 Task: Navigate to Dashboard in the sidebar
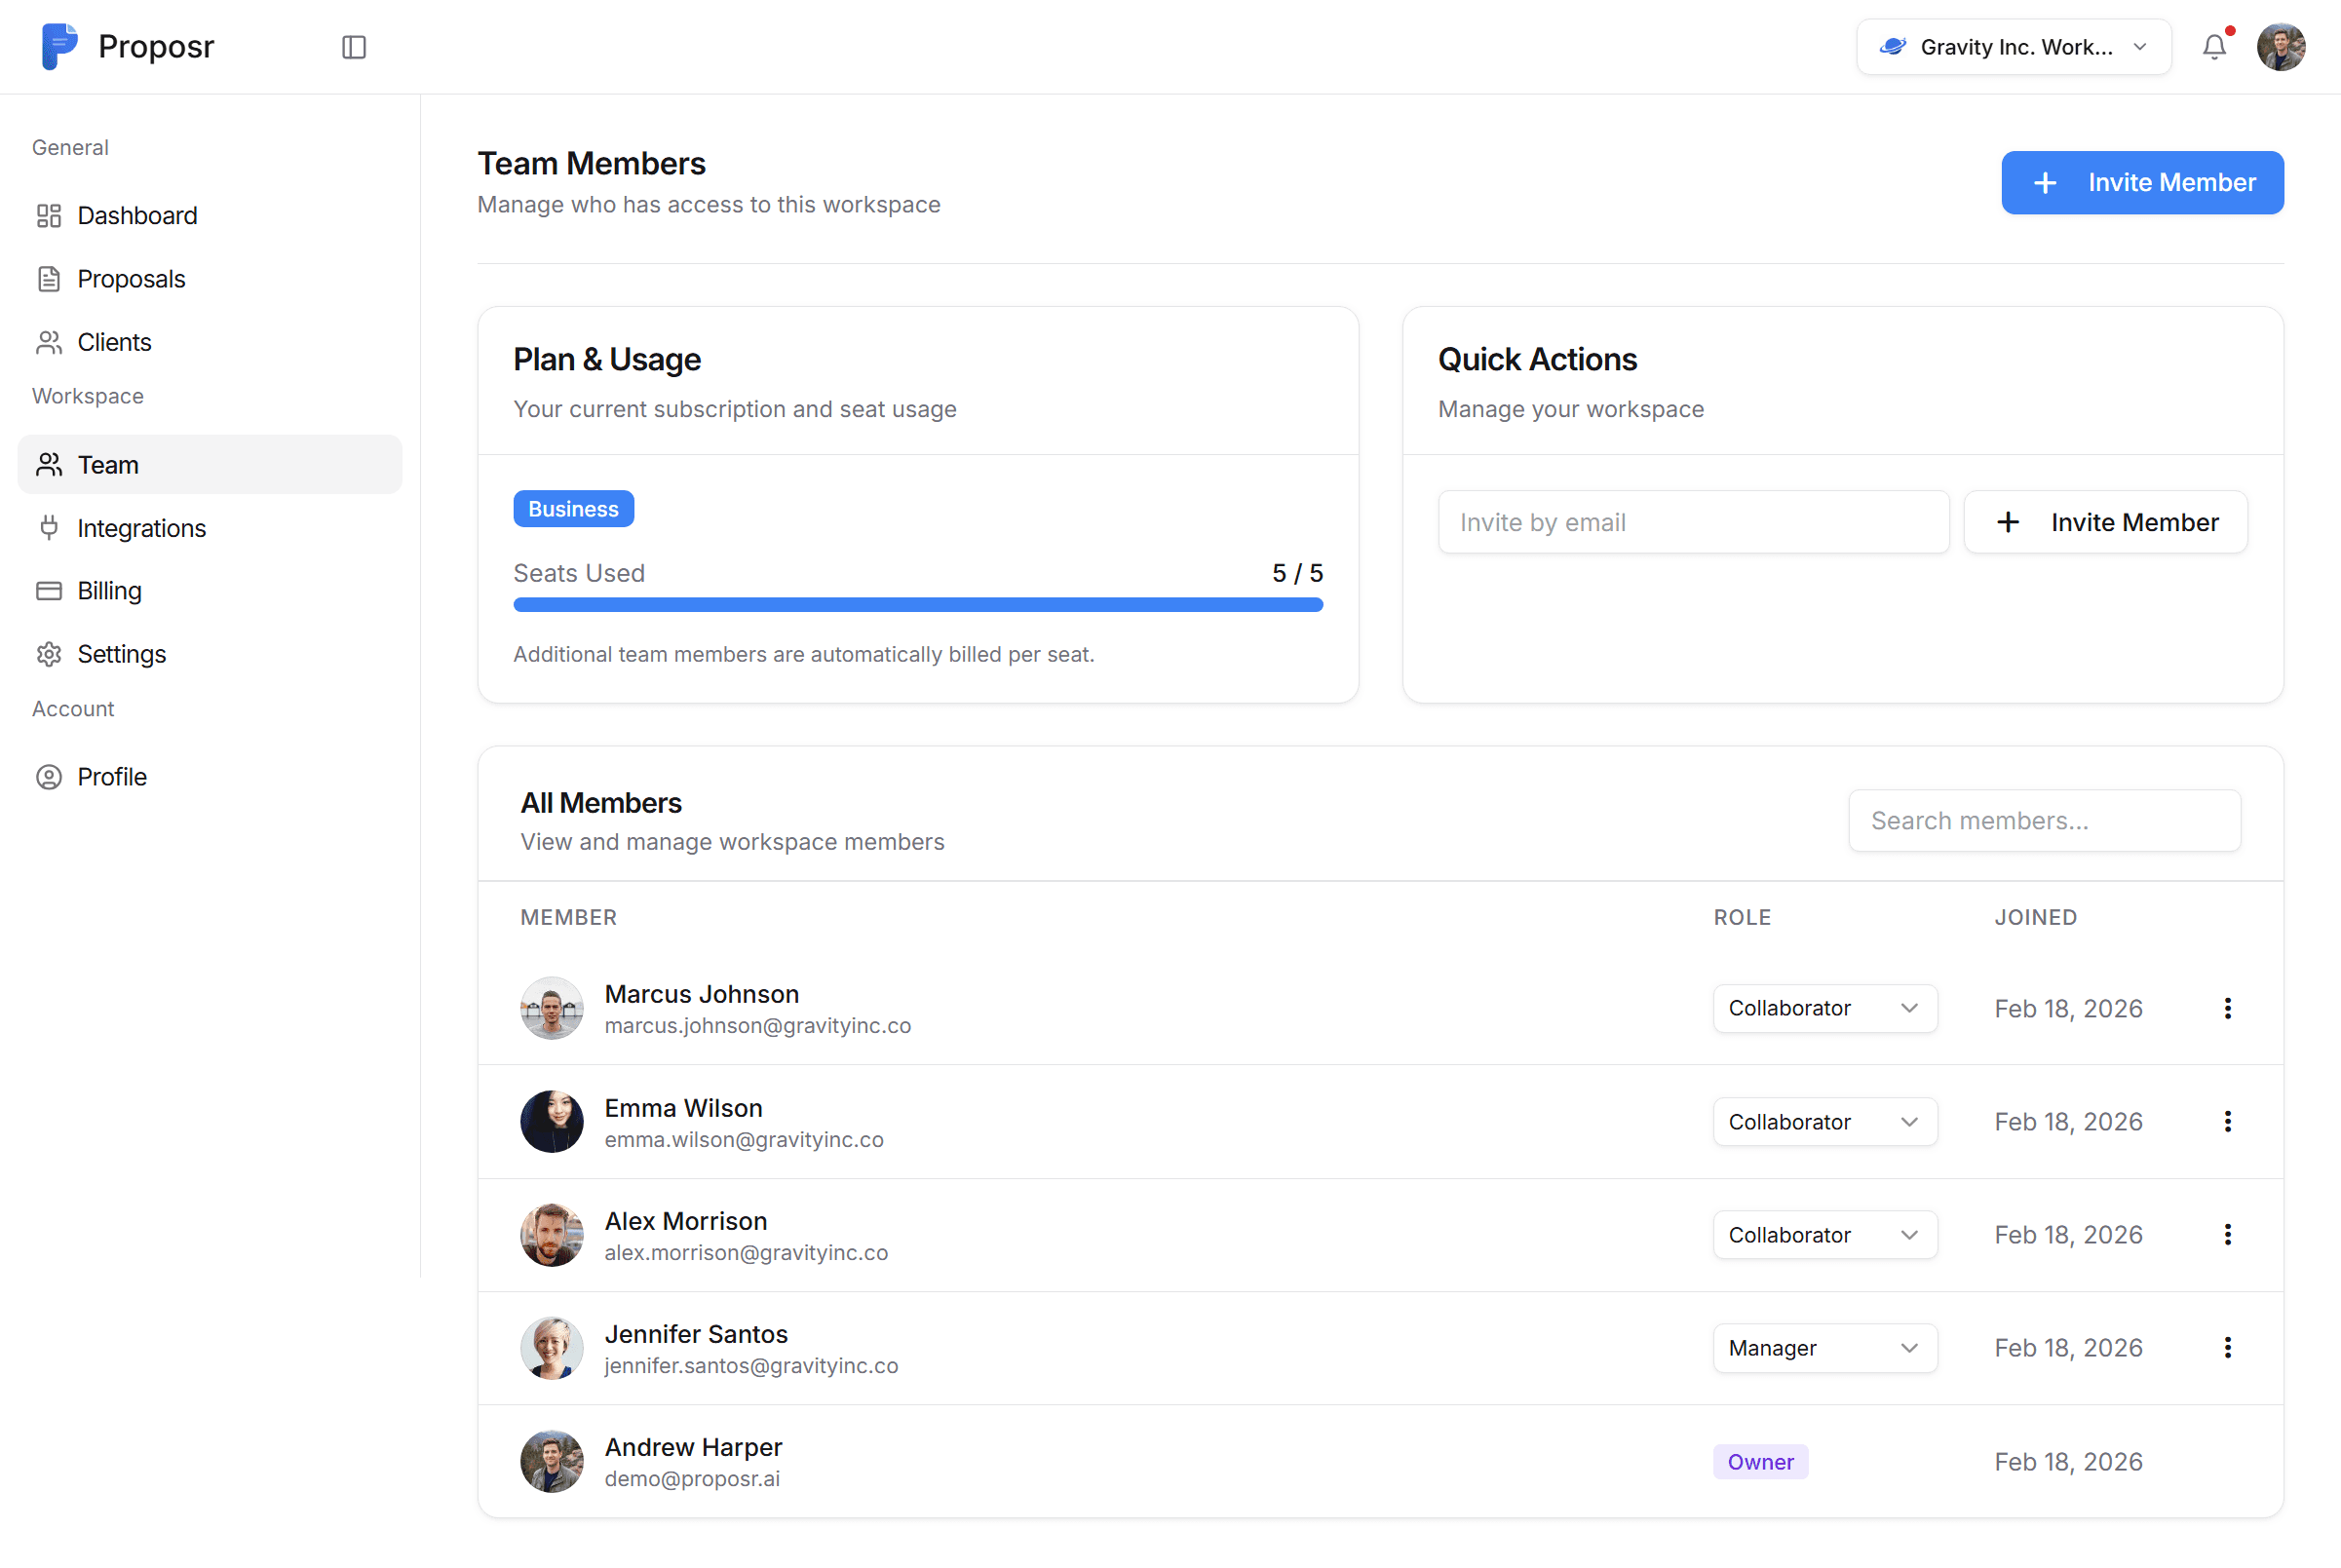coord(137,215)
